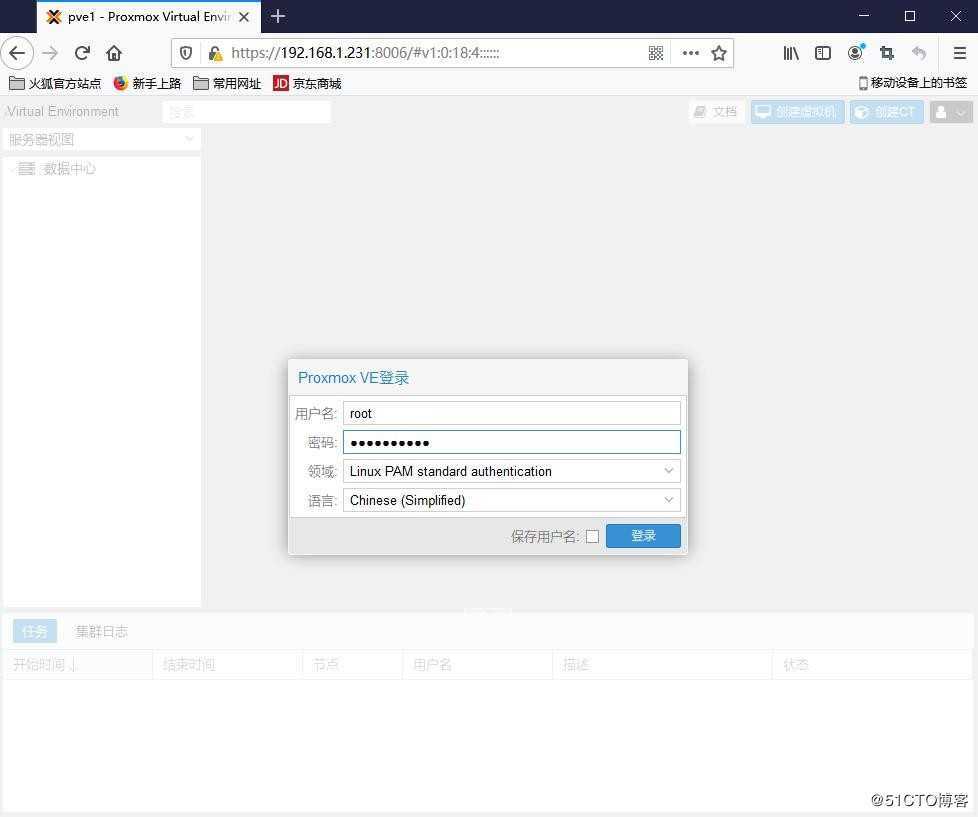The image size is (978, 817).
Task: Open the page actions three-dot menu
Action: [x=690, y=53]
